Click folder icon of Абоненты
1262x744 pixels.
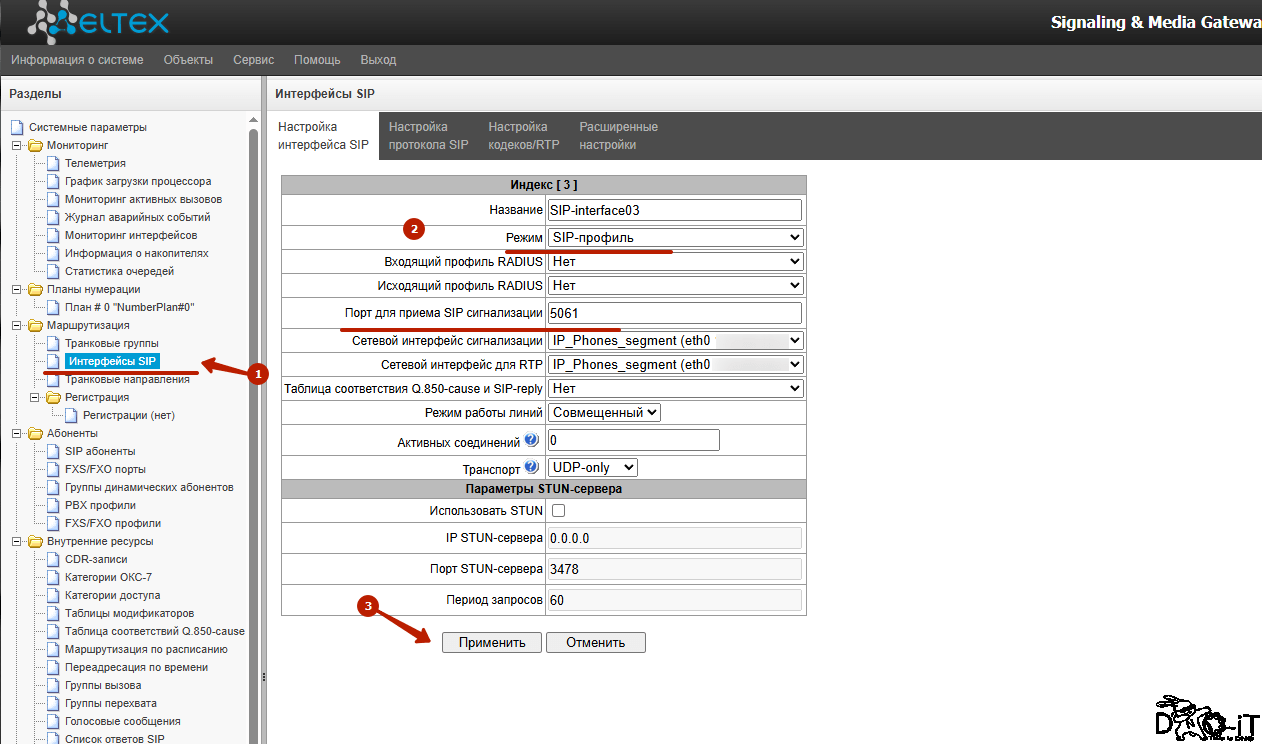[x=35, y=433]
